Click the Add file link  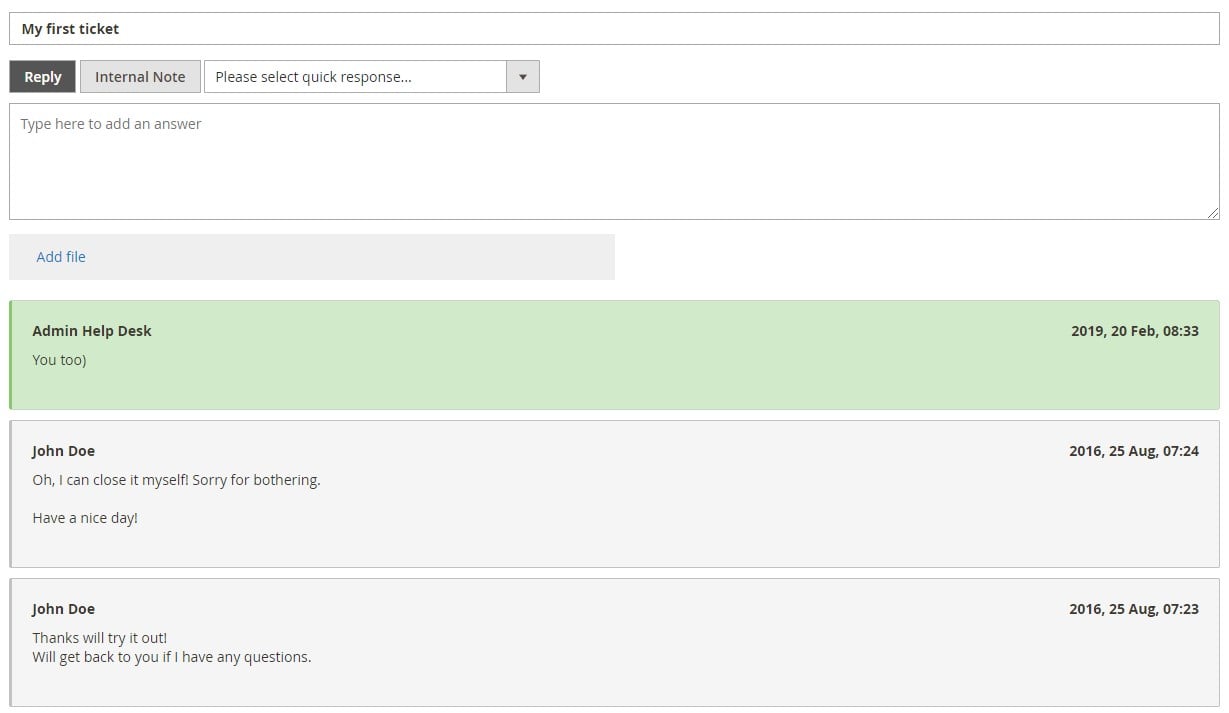click(x=61, y=257)
